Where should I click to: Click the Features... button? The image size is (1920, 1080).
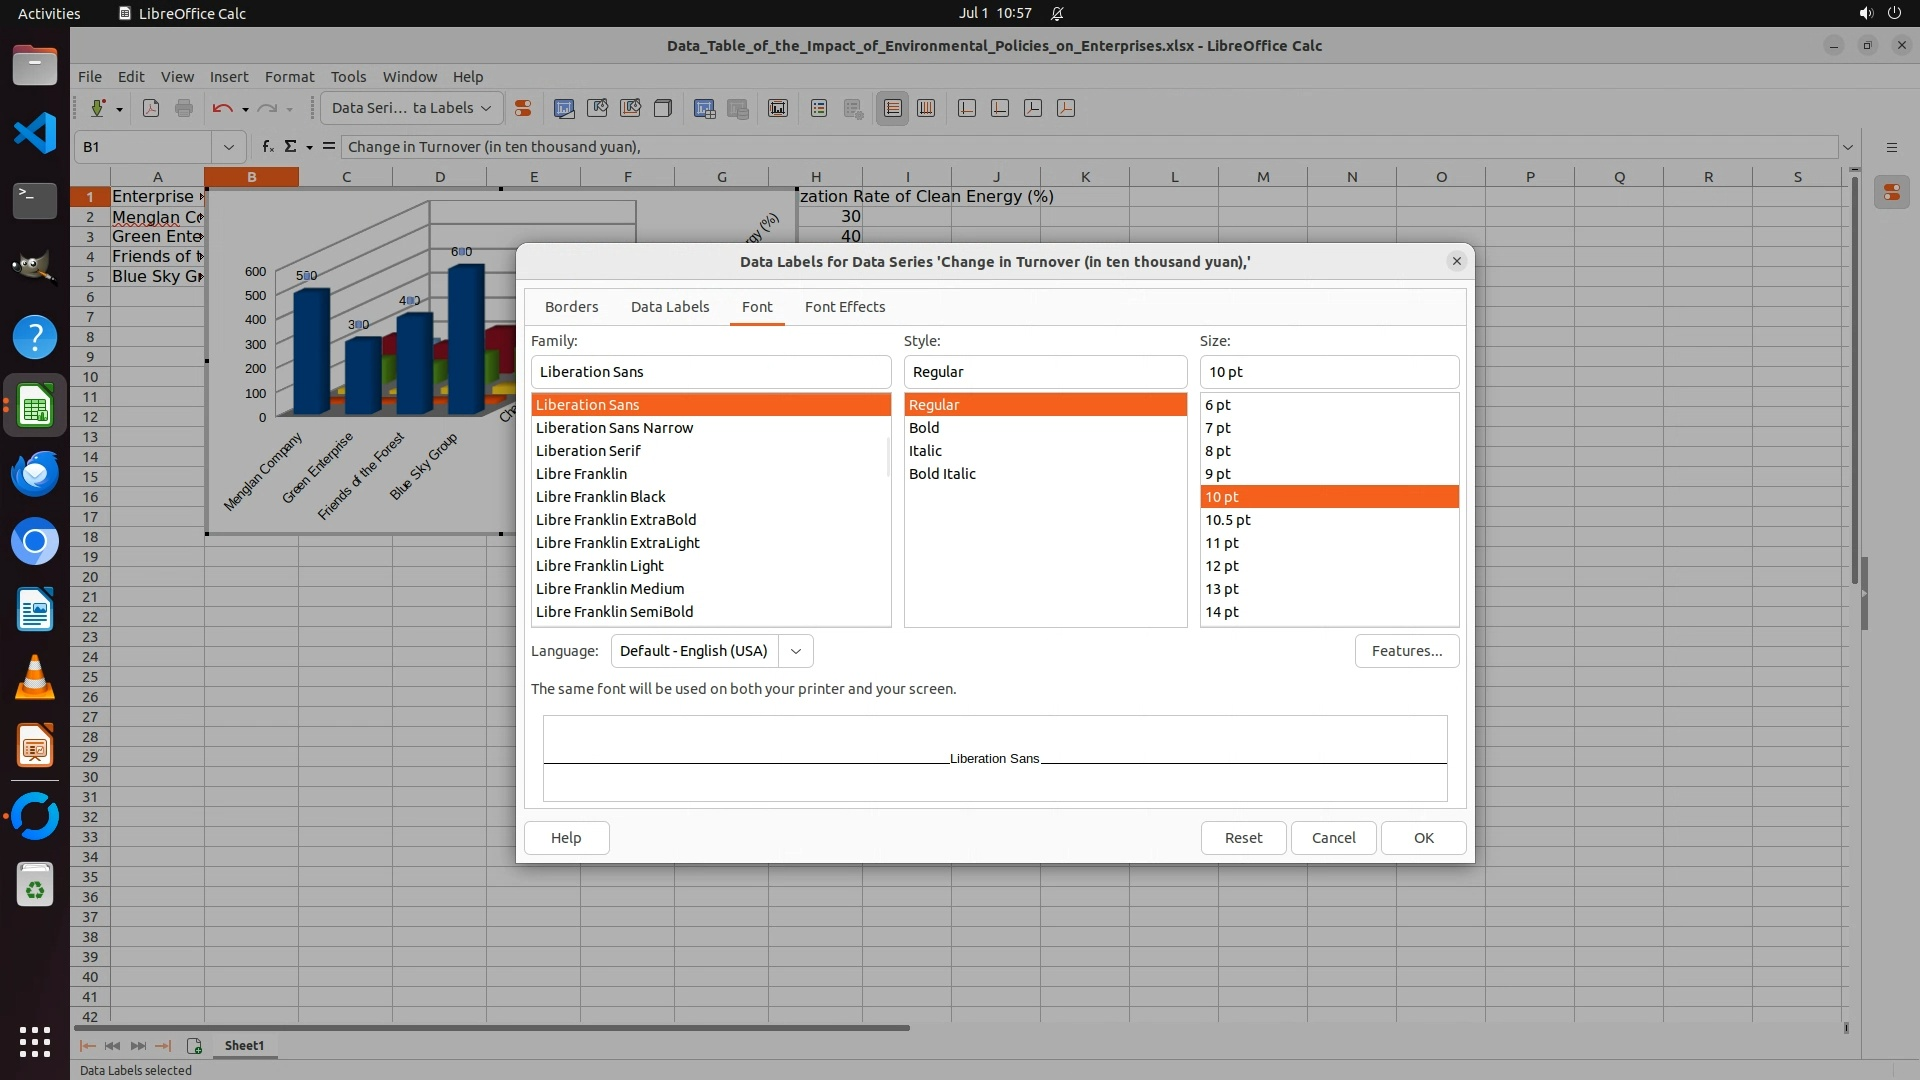[1406, 651]
